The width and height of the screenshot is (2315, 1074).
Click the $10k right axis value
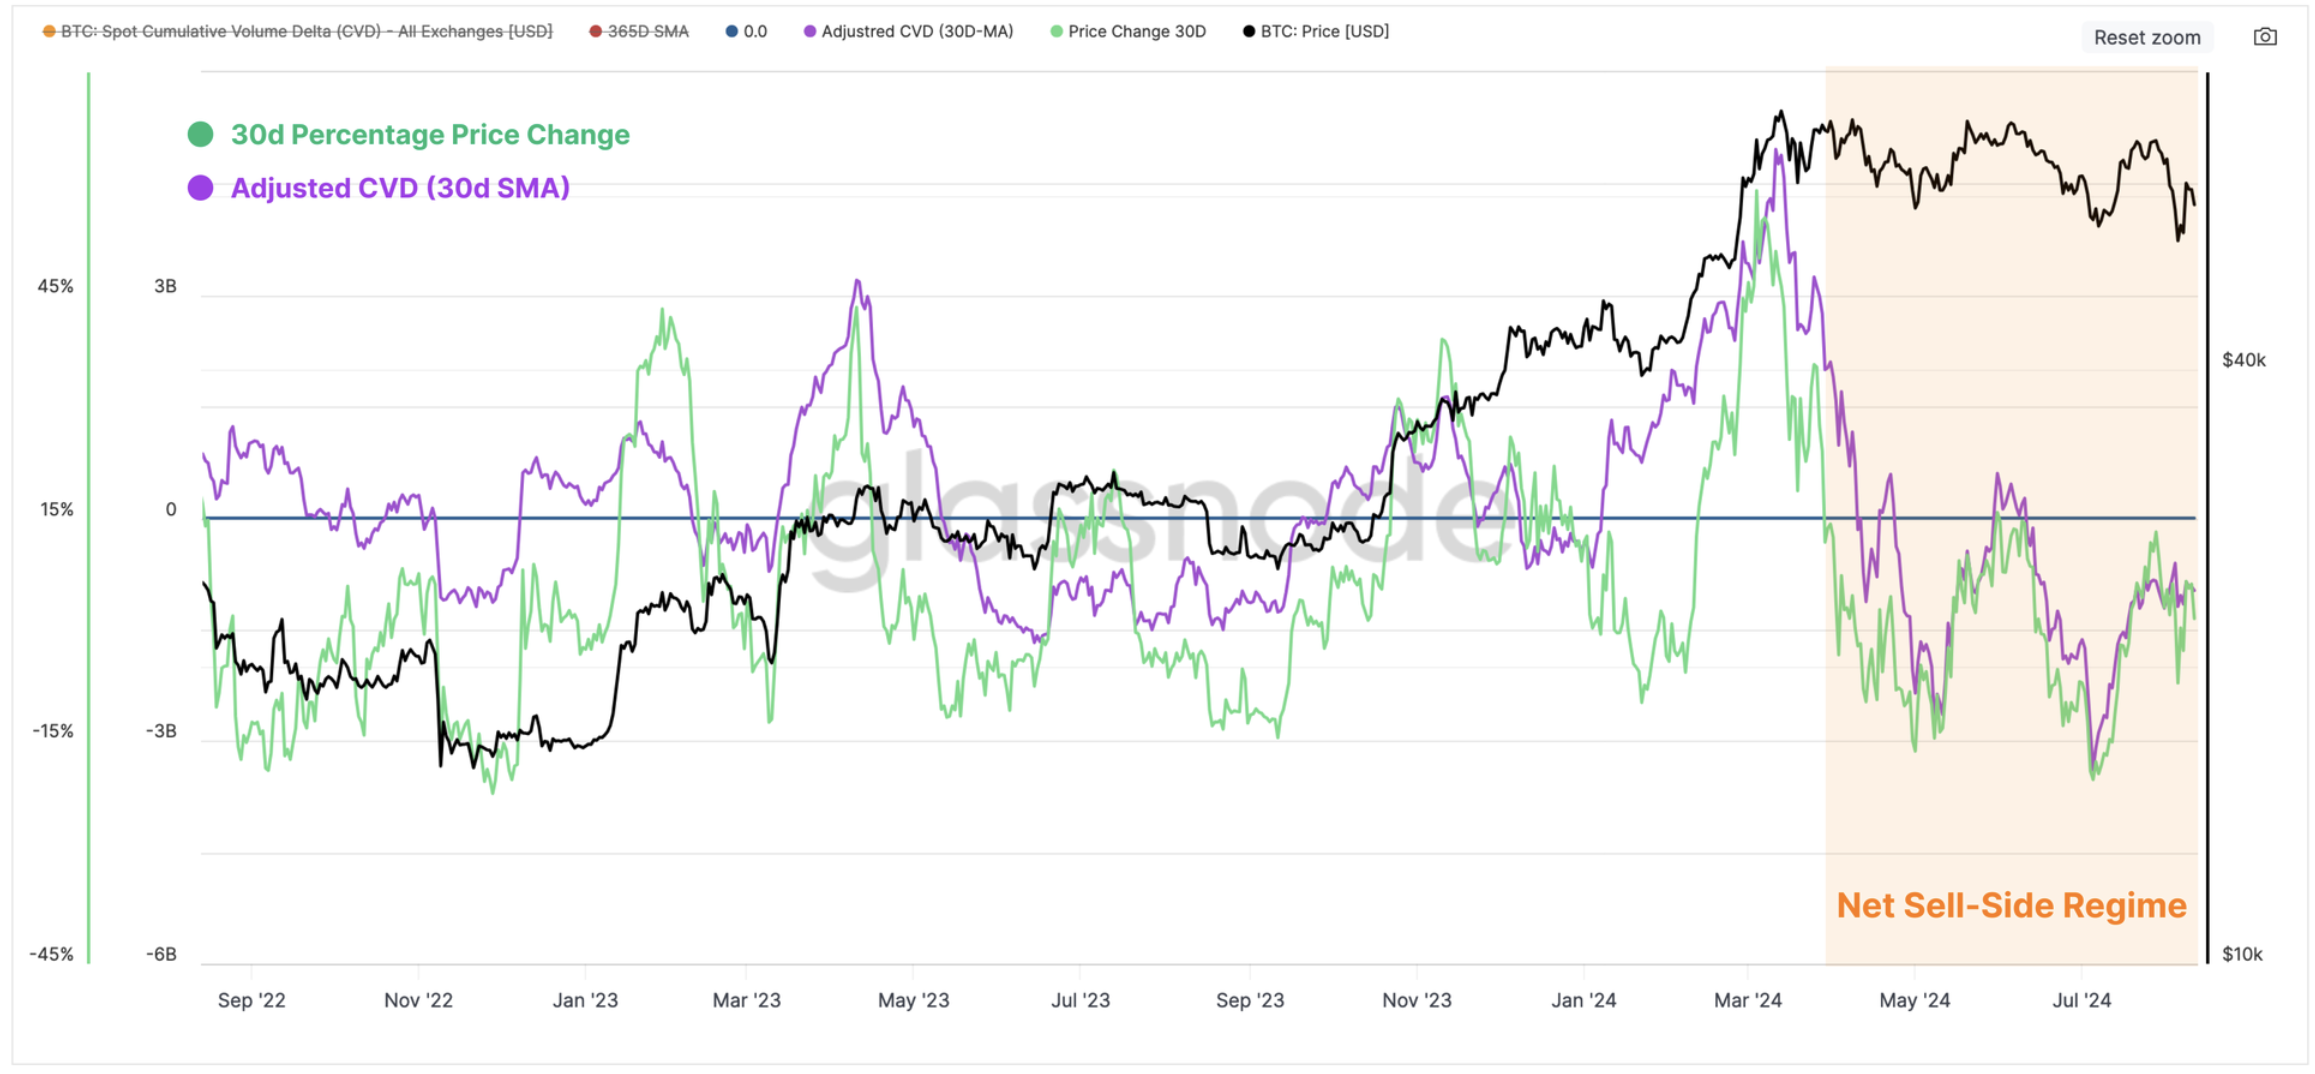point(2242,954)
